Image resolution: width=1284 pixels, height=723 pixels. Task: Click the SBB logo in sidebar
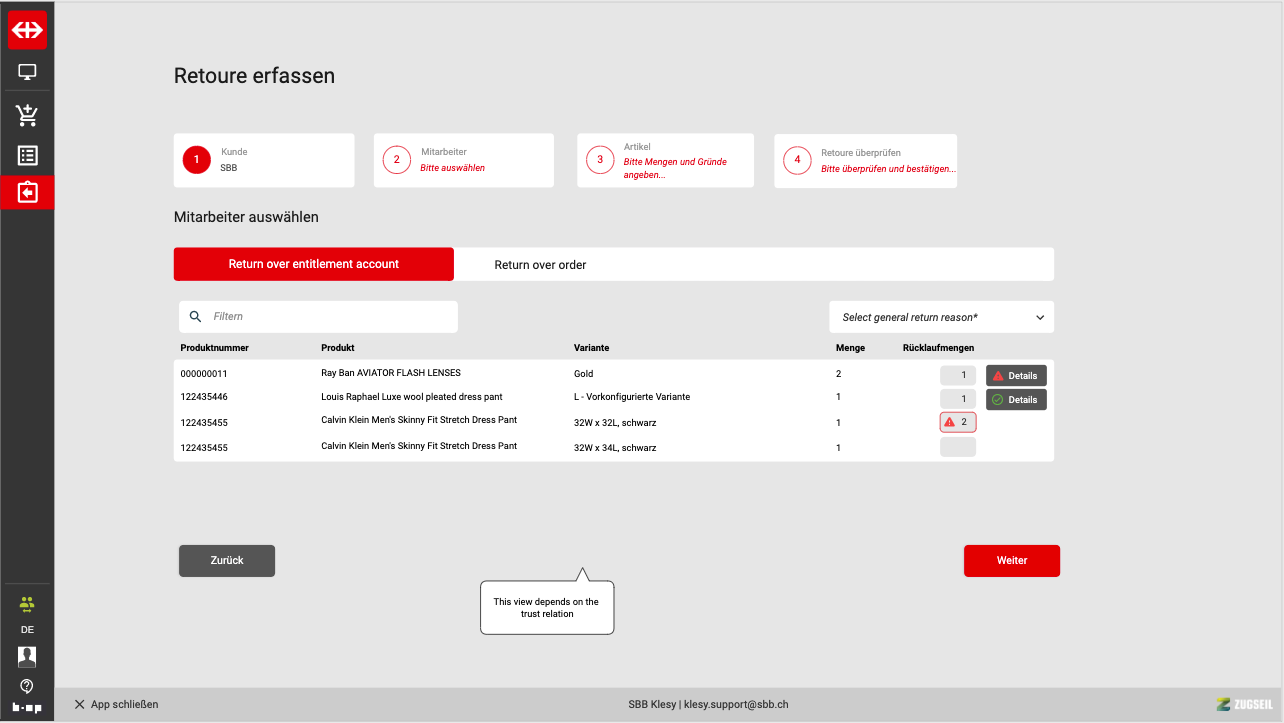(x=27, y=30)
